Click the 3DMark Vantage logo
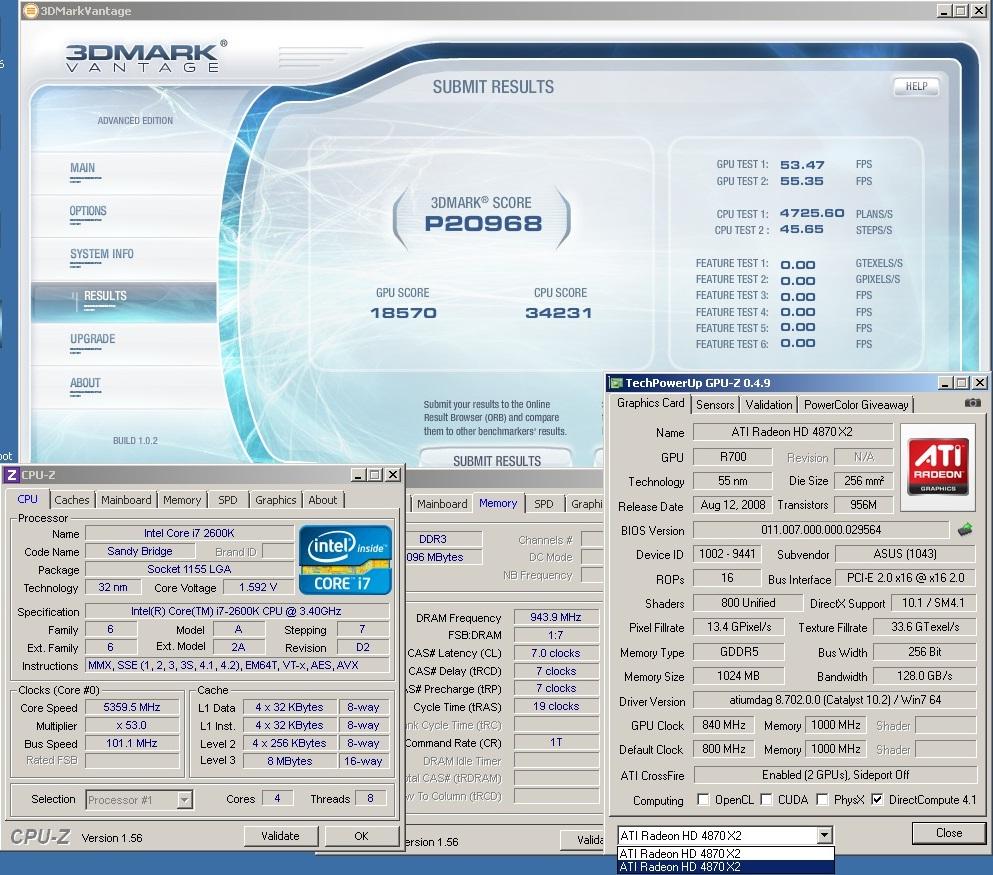 point(145,57)
